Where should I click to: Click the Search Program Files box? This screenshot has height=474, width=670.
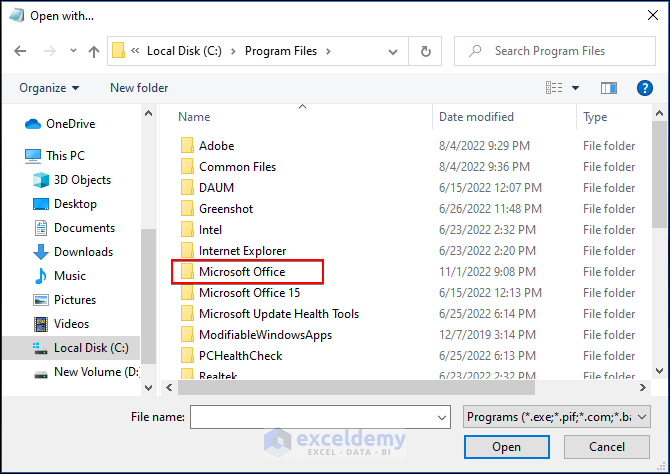point(555,51)
